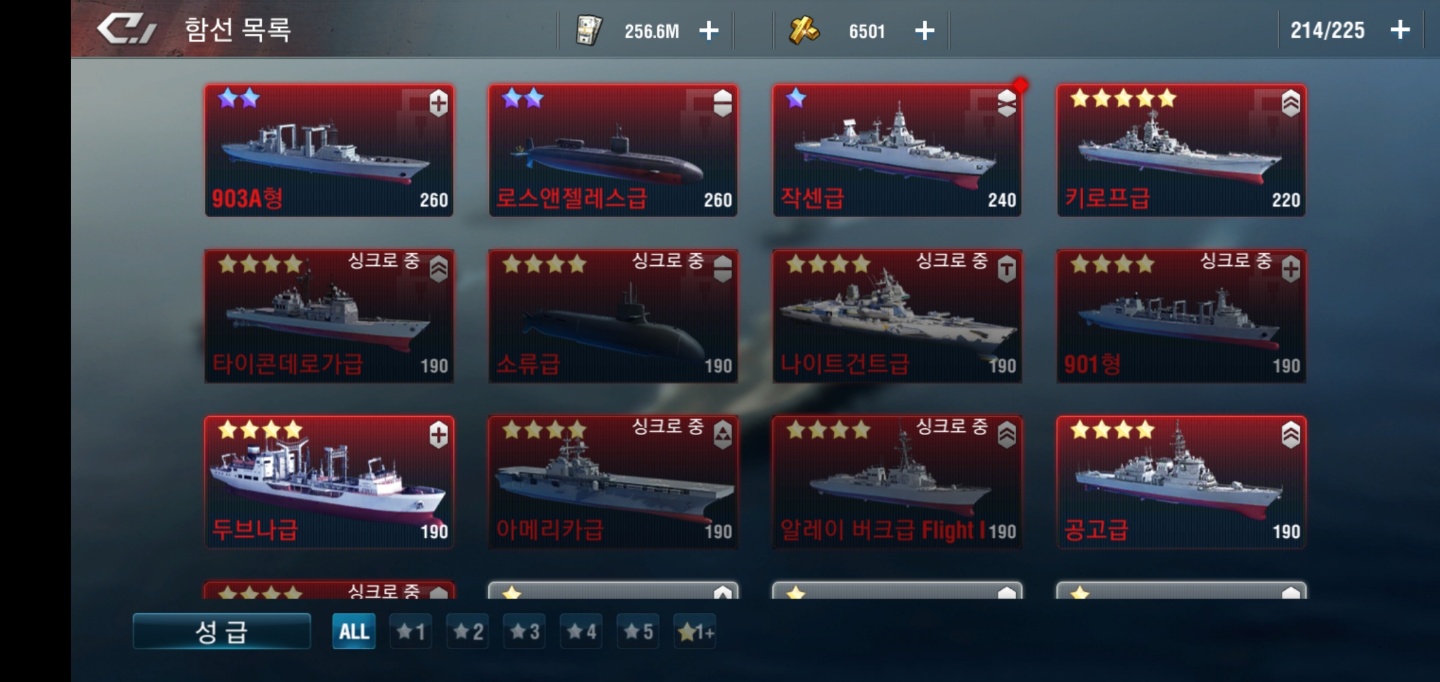Add more cash with plus icon
This screenshot has width=1440, height=682.
pyautogui.click(x=709, y=31)
